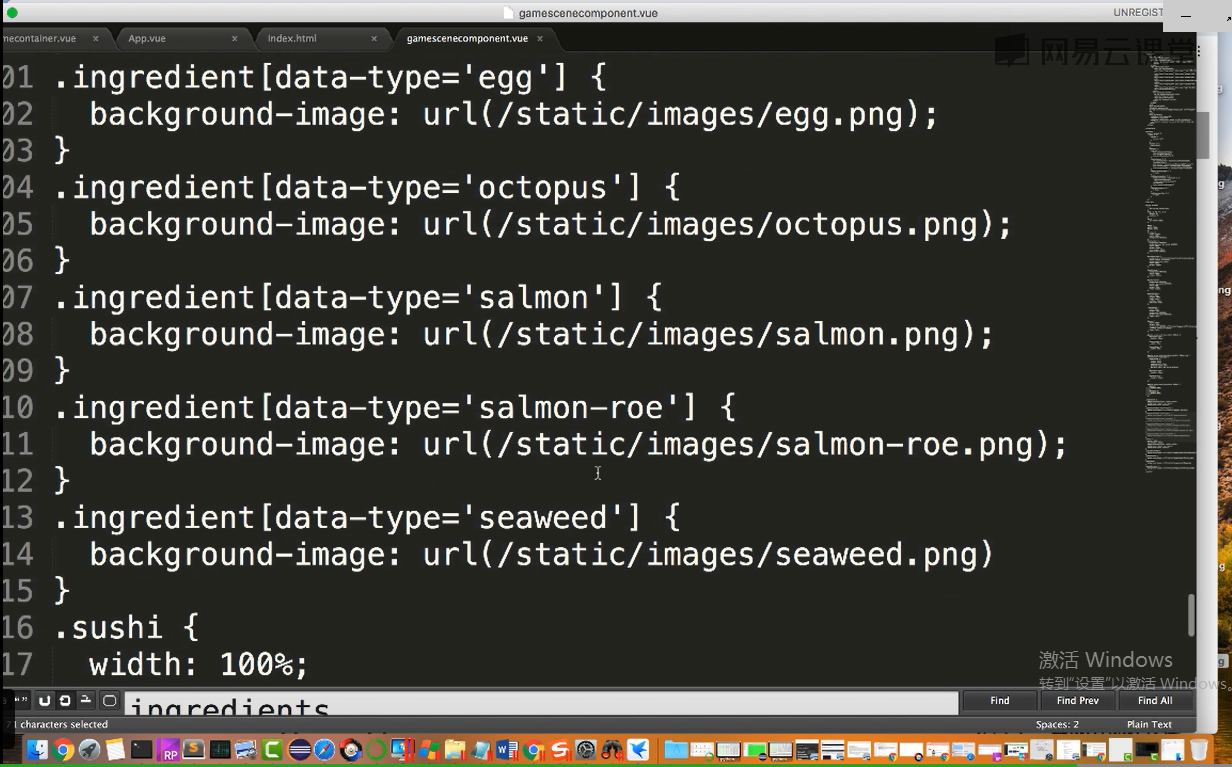Open the red Sogou S icon in dock
Image resolution: width=1232 pixels, height=767 pixels.
(x=560, y=750)
